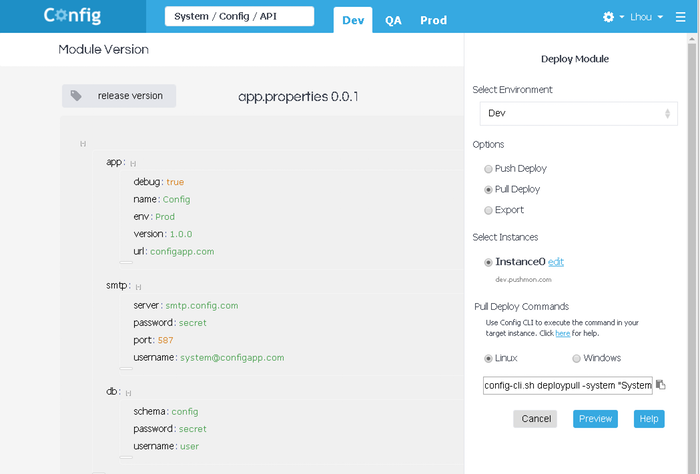Click the server value smtp.config.com
700x474 pixels.
coord(202,306)
